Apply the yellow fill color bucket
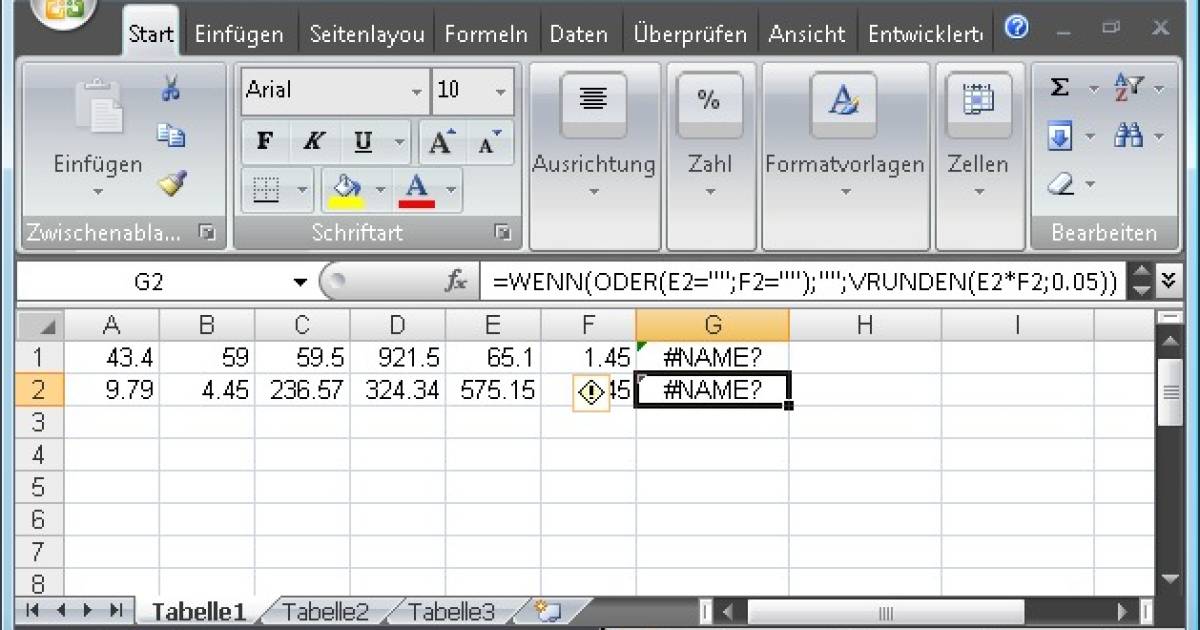The width and height of the screenshot is (1200, 630). 346,187
